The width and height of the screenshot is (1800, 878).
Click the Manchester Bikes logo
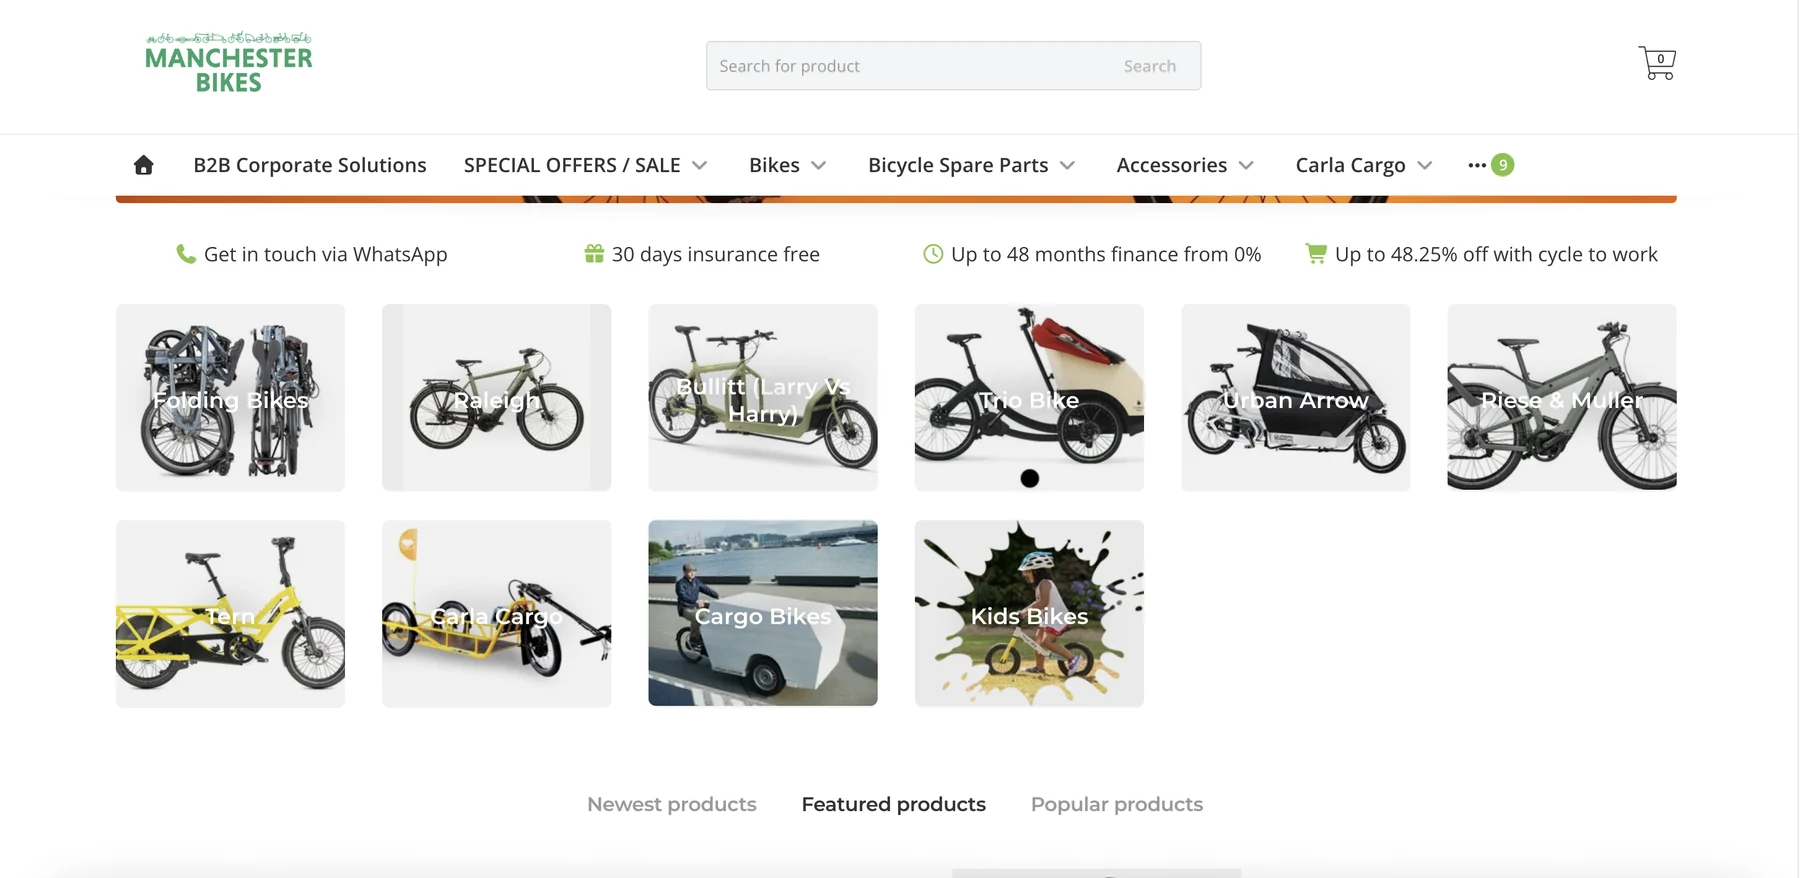click(228, 63)
